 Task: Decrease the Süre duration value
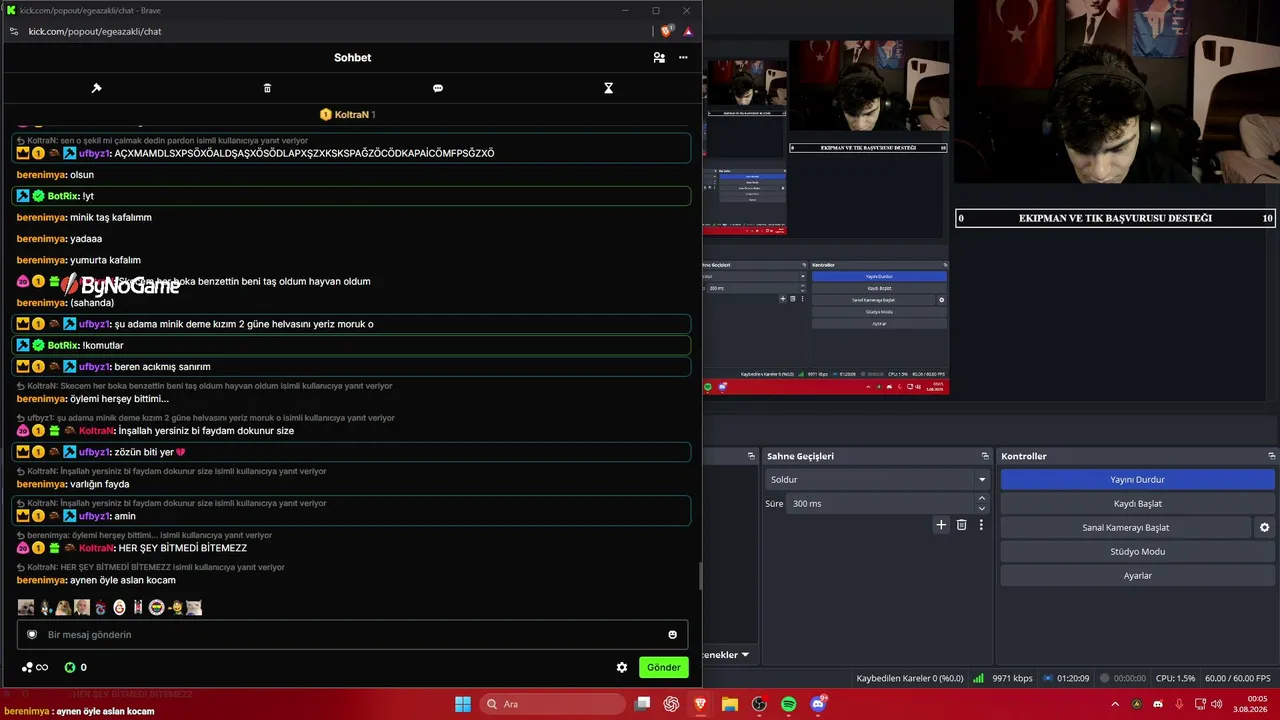(x=982, y=509)
